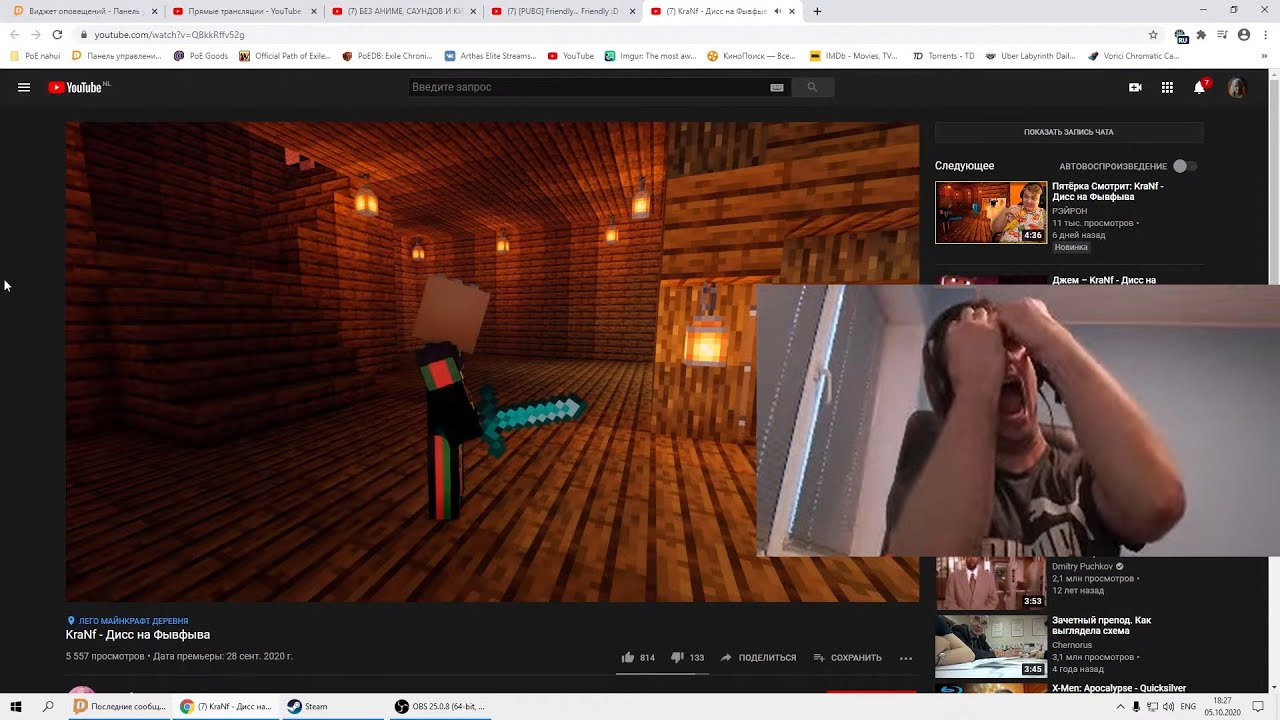
Task: Open the Official Path of Exile bookmark
Action: pos(285,56)
